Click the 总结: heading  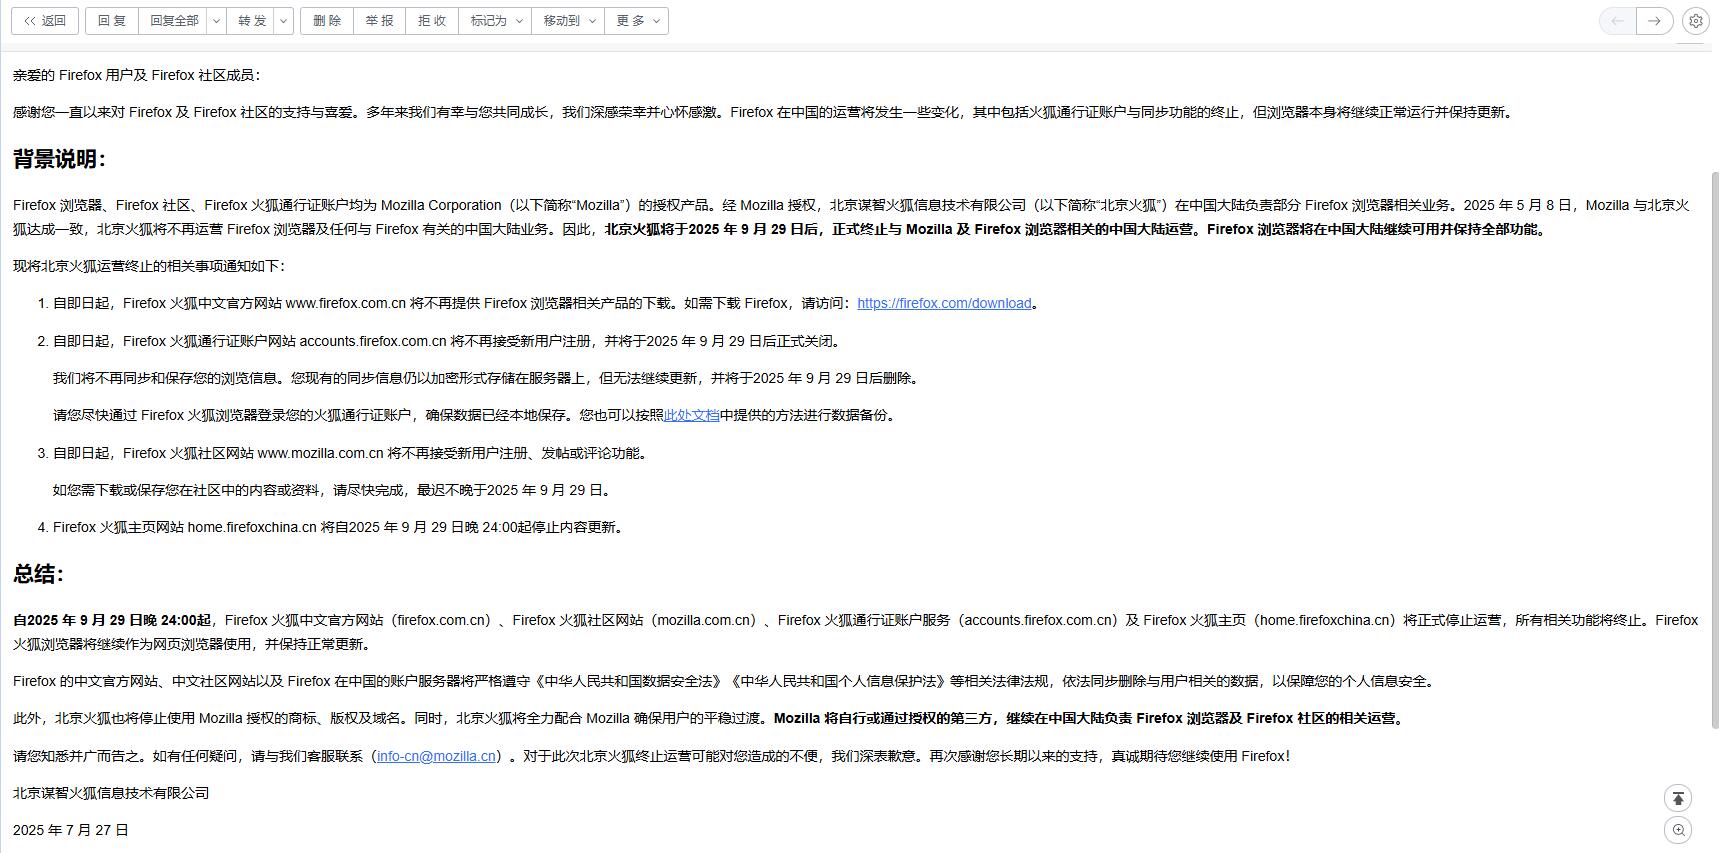(x=38, y=574)
